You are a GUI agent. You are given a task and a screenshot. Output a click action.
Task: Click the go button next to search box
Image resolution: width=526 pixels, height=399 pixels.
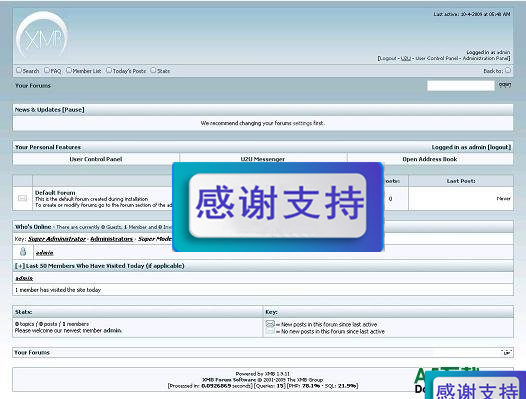point(505,85)
